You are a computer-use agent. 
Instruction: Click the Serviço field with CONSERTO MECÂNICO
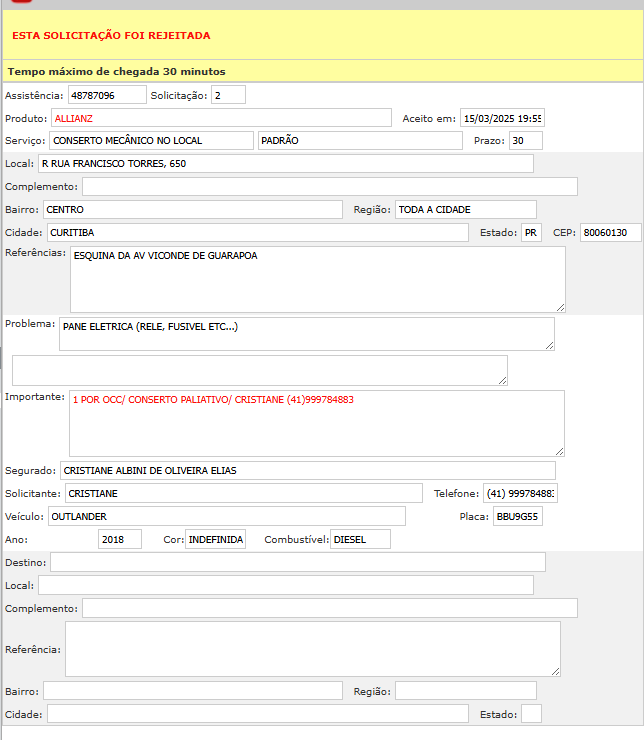151,141
